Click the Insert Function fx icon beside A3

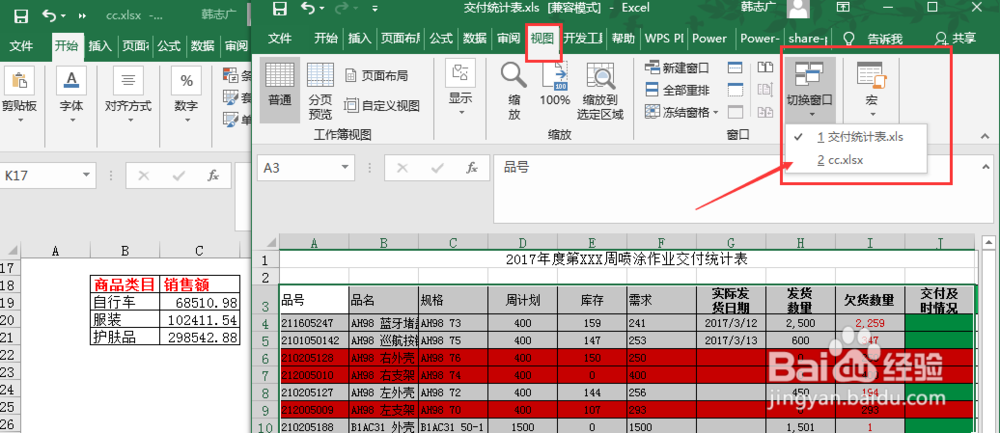[472, 168]
